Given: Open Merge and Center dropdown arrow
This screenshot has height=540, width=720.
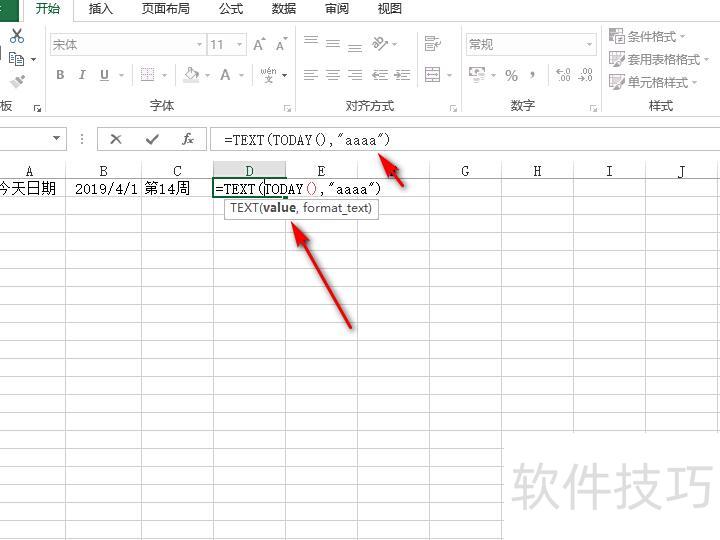Looking at the screenshot, I should (x=450, y=75).
